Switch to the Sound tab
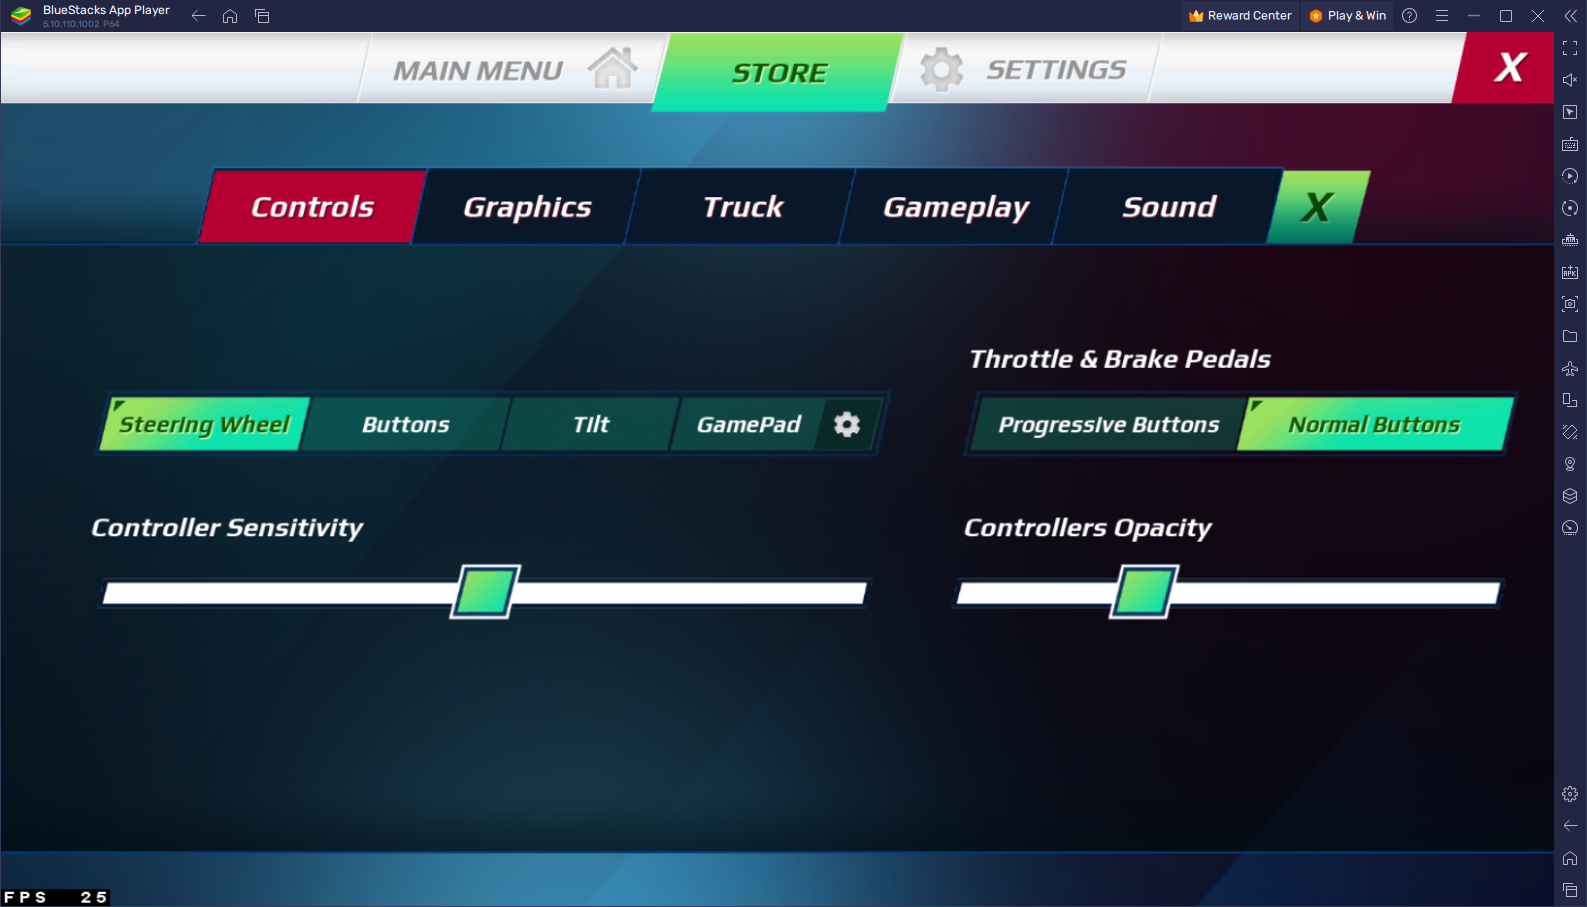The width and height of the screenshot is (1587, 907). (x=1169, y=207)
